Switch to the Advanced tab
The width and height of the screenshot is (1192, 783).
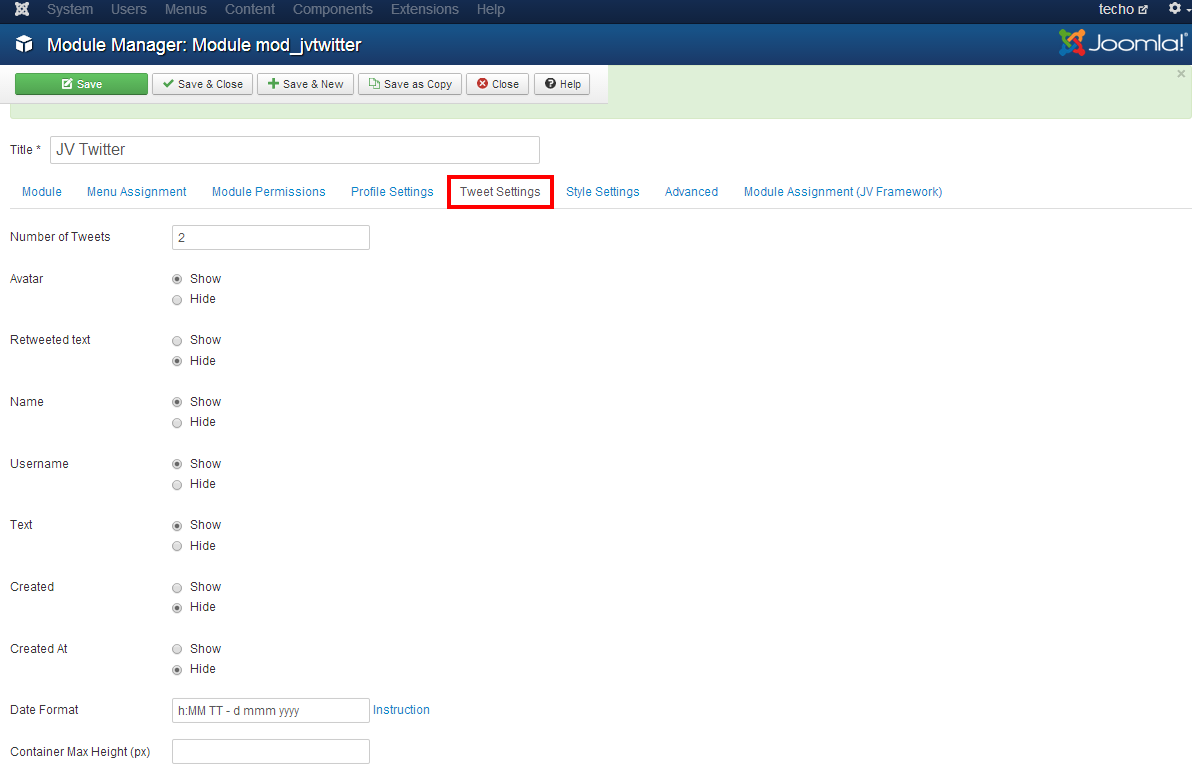[691, 192]
